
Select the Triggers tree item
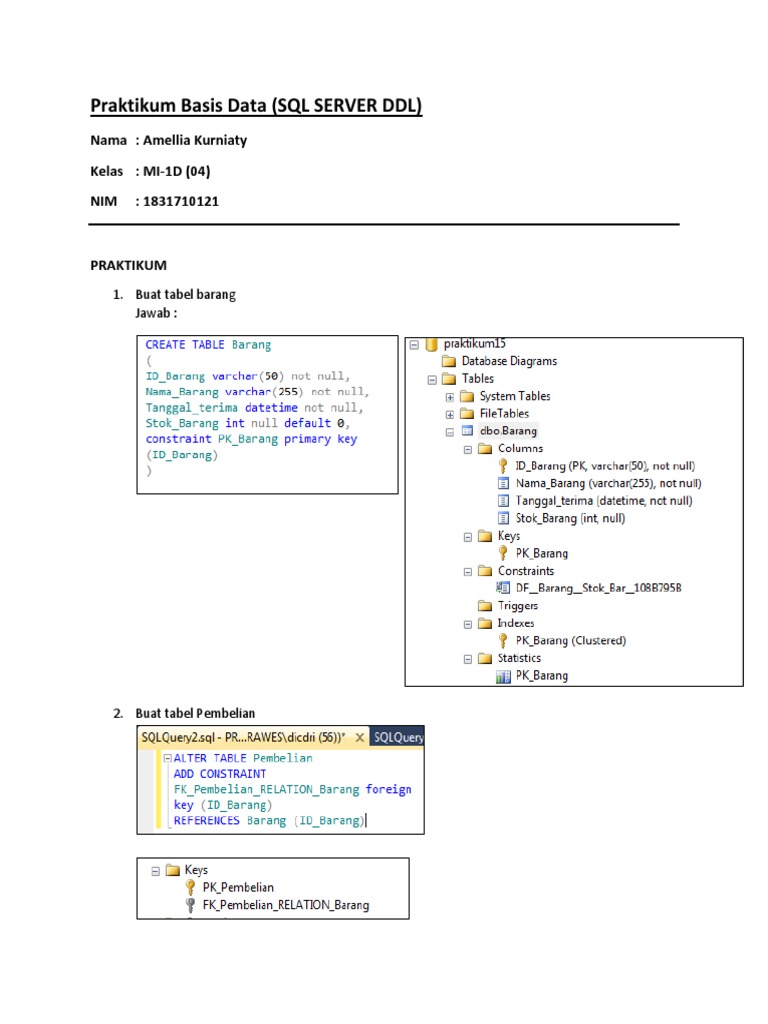pyautogui.click(x=518, y=606)
